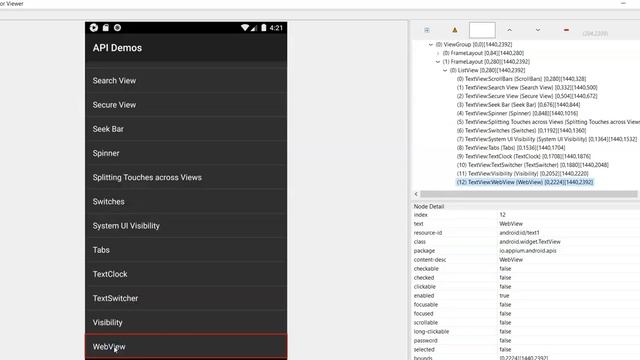Viewport: 640px width, 360px height.
Task: Select the password property row
Action: 526,340
